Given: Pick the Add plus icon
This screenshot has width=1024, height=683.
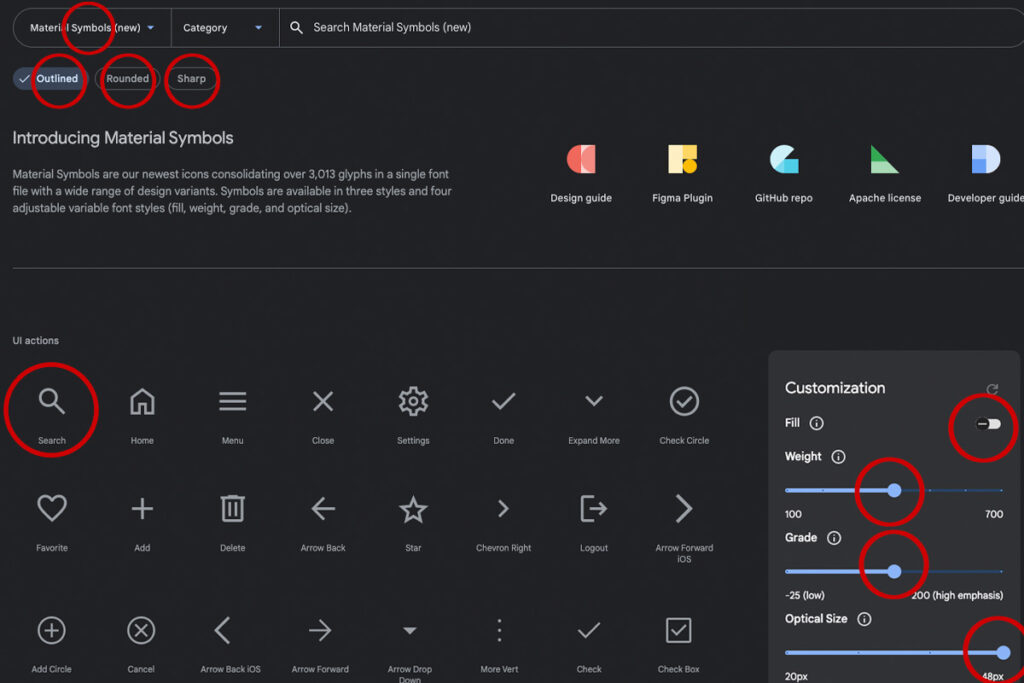Looking at the screenshot, I should 142,508.
